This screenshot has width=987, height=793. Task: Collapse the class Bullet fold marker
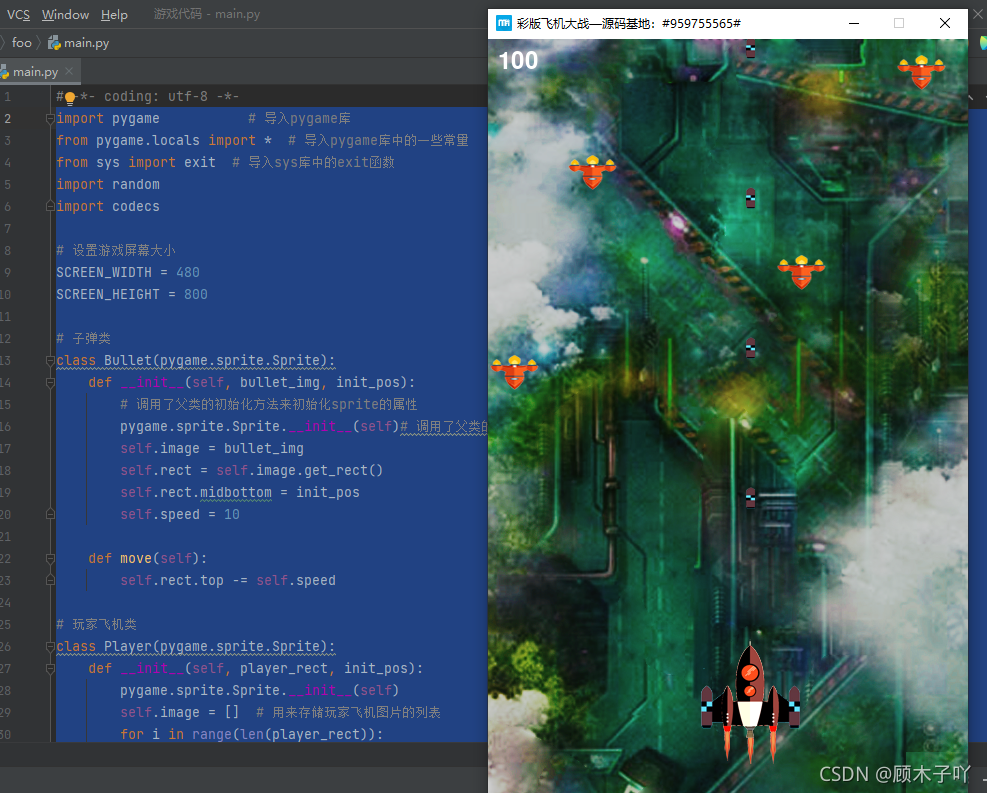50,361
